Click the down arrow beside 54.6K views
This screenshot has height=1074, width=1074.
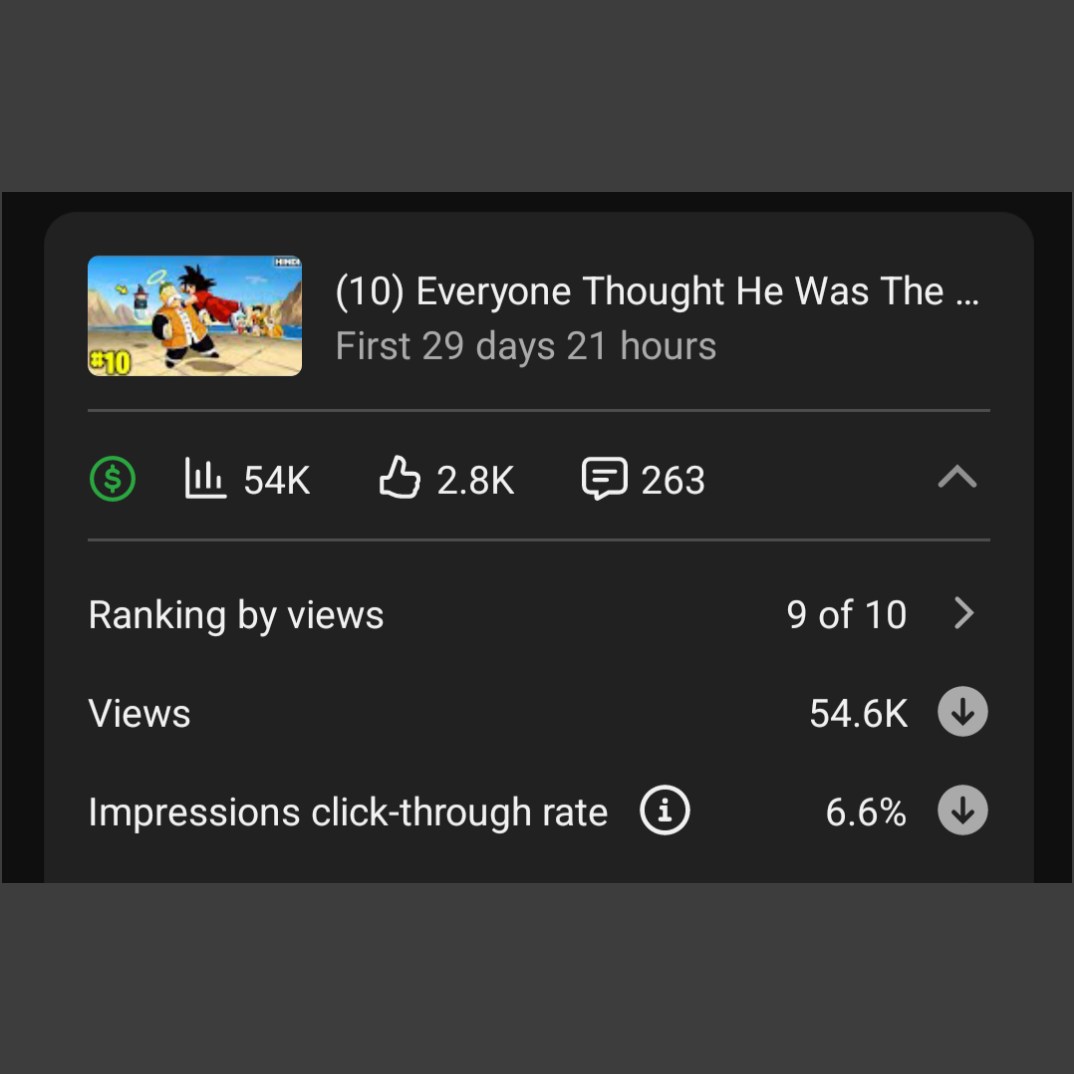(x=962, y=712)
